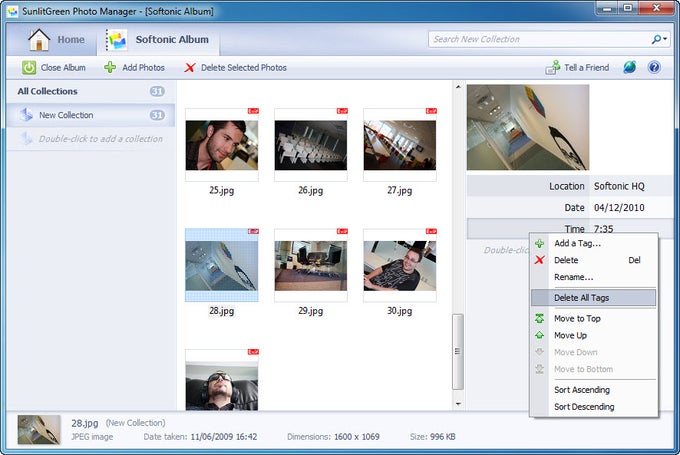This screenshot has height=455, width=680.
Task: Click the green plus icon beside Add a Tag
Action: 539,244
